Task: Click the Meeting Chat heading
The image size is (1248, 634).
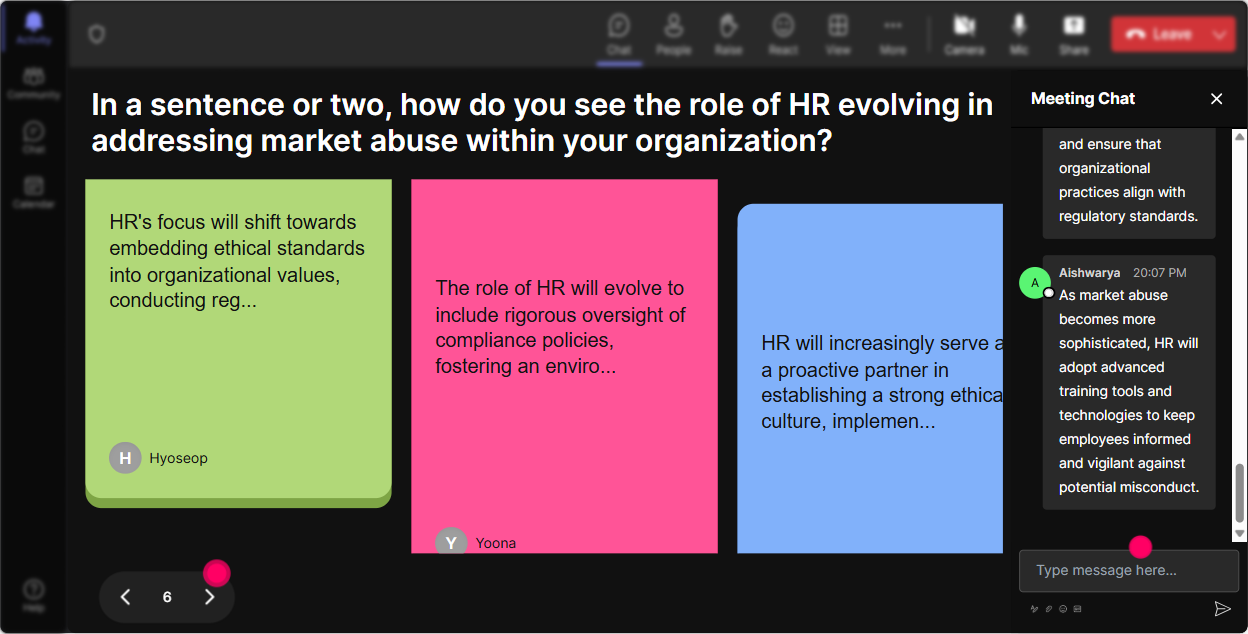Action: pos(1083,98)
